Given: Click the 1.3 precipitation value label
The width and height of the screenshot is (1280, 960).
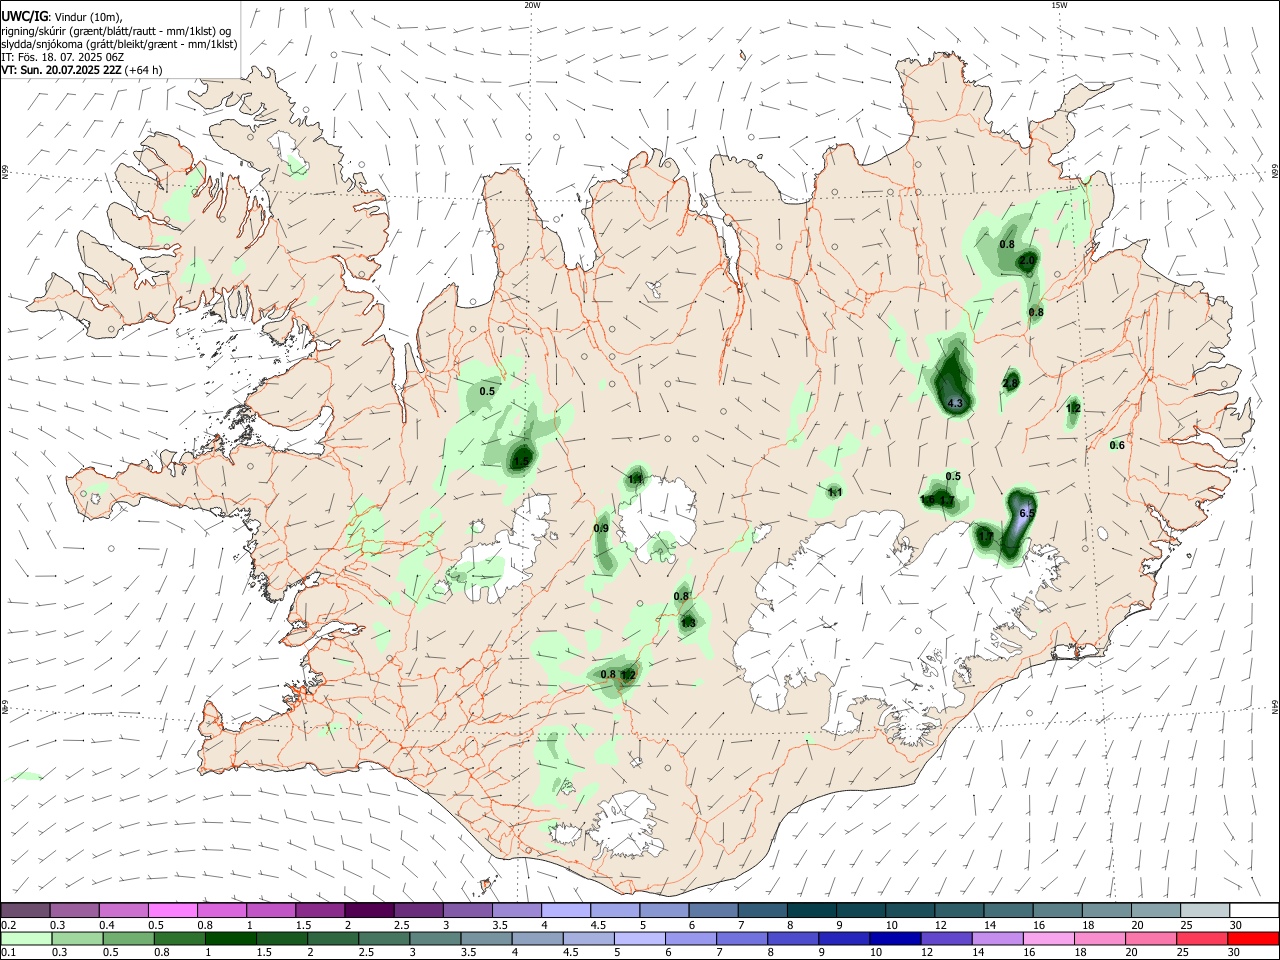Looking at the screenshot, I should [688, 623].
